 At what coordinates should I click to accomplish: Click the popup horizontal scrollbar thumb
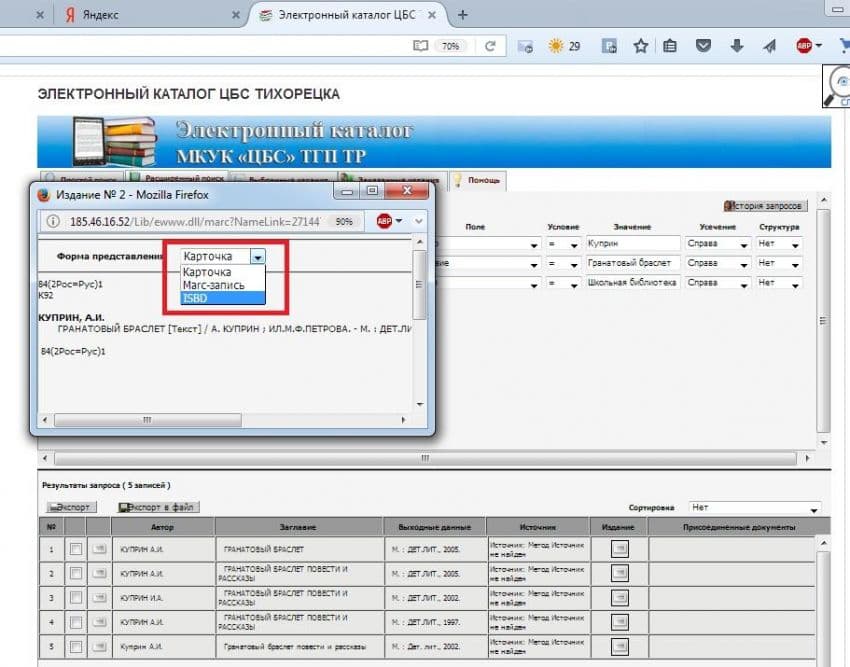(x=147, y=420)
